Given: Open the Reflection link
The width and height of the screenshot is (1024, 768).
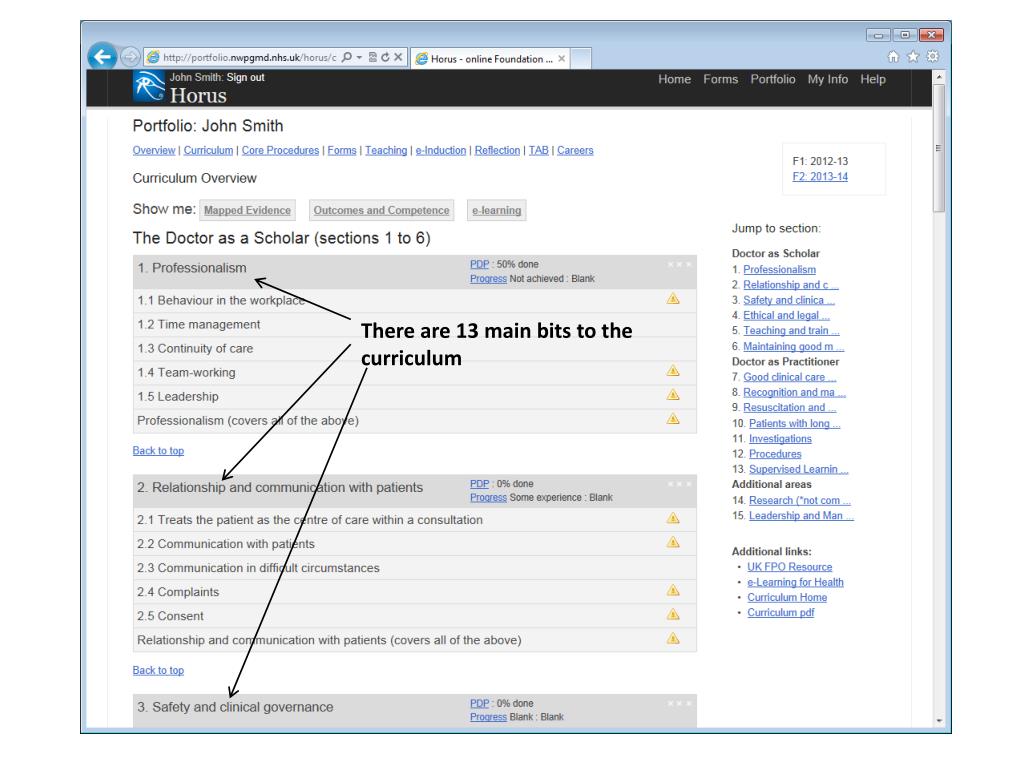Looking at the screenshot, I should pos(497,150).
